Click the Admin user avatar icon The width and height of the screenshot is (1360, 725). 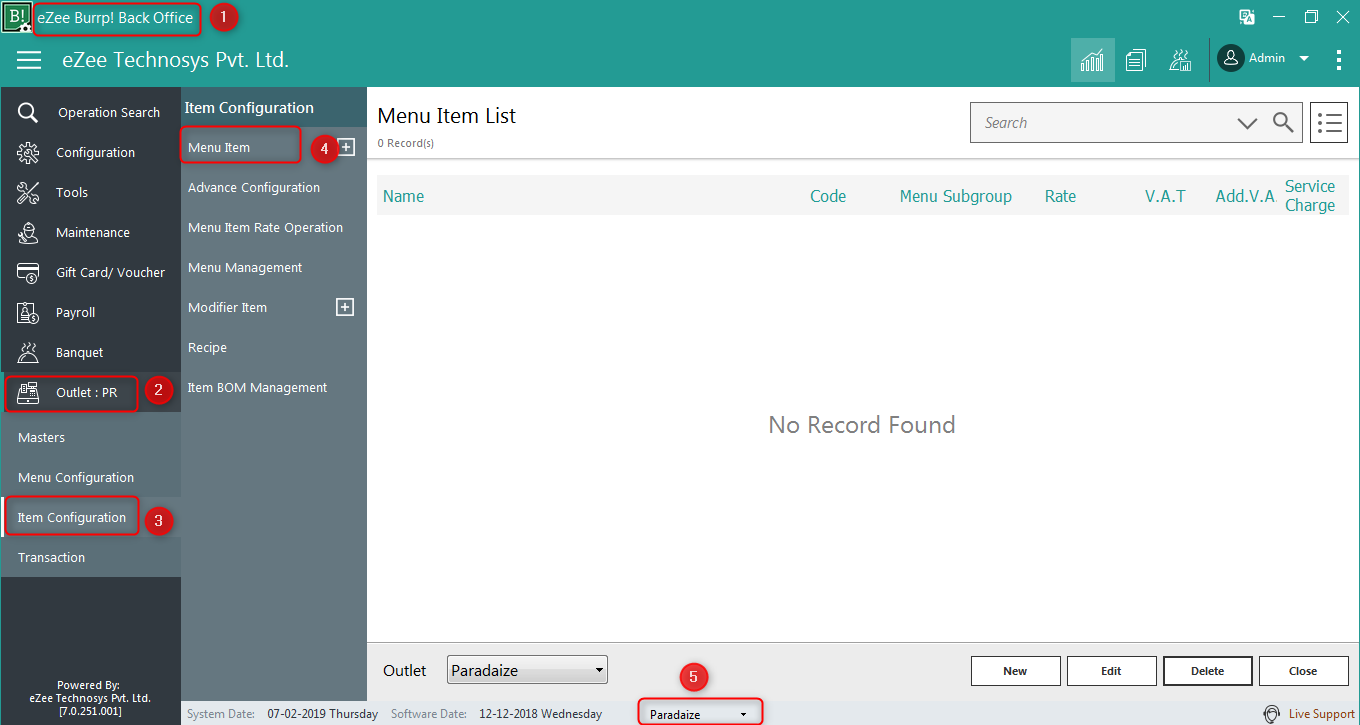[1231, 58]
